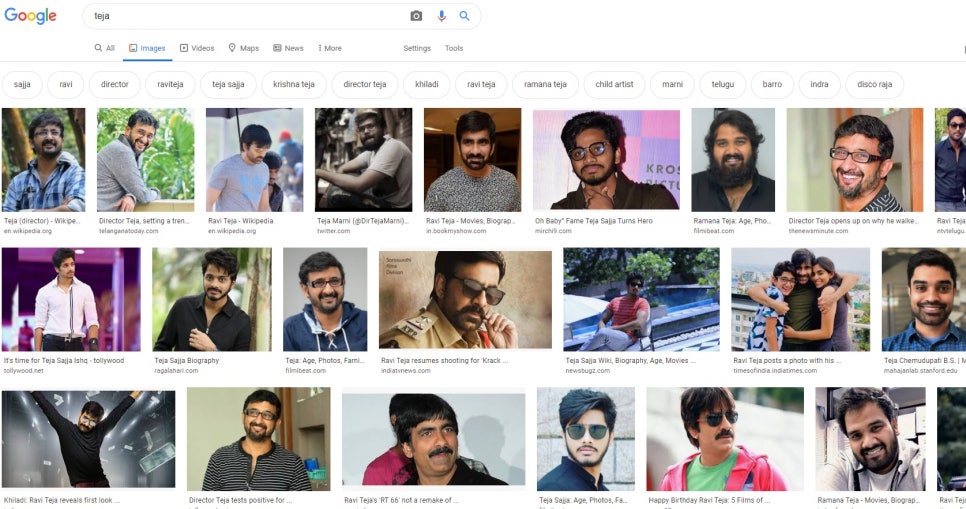Open 'Teja Sajja: Age, Photos, Fa...' sunglasses image

point(586,439)
